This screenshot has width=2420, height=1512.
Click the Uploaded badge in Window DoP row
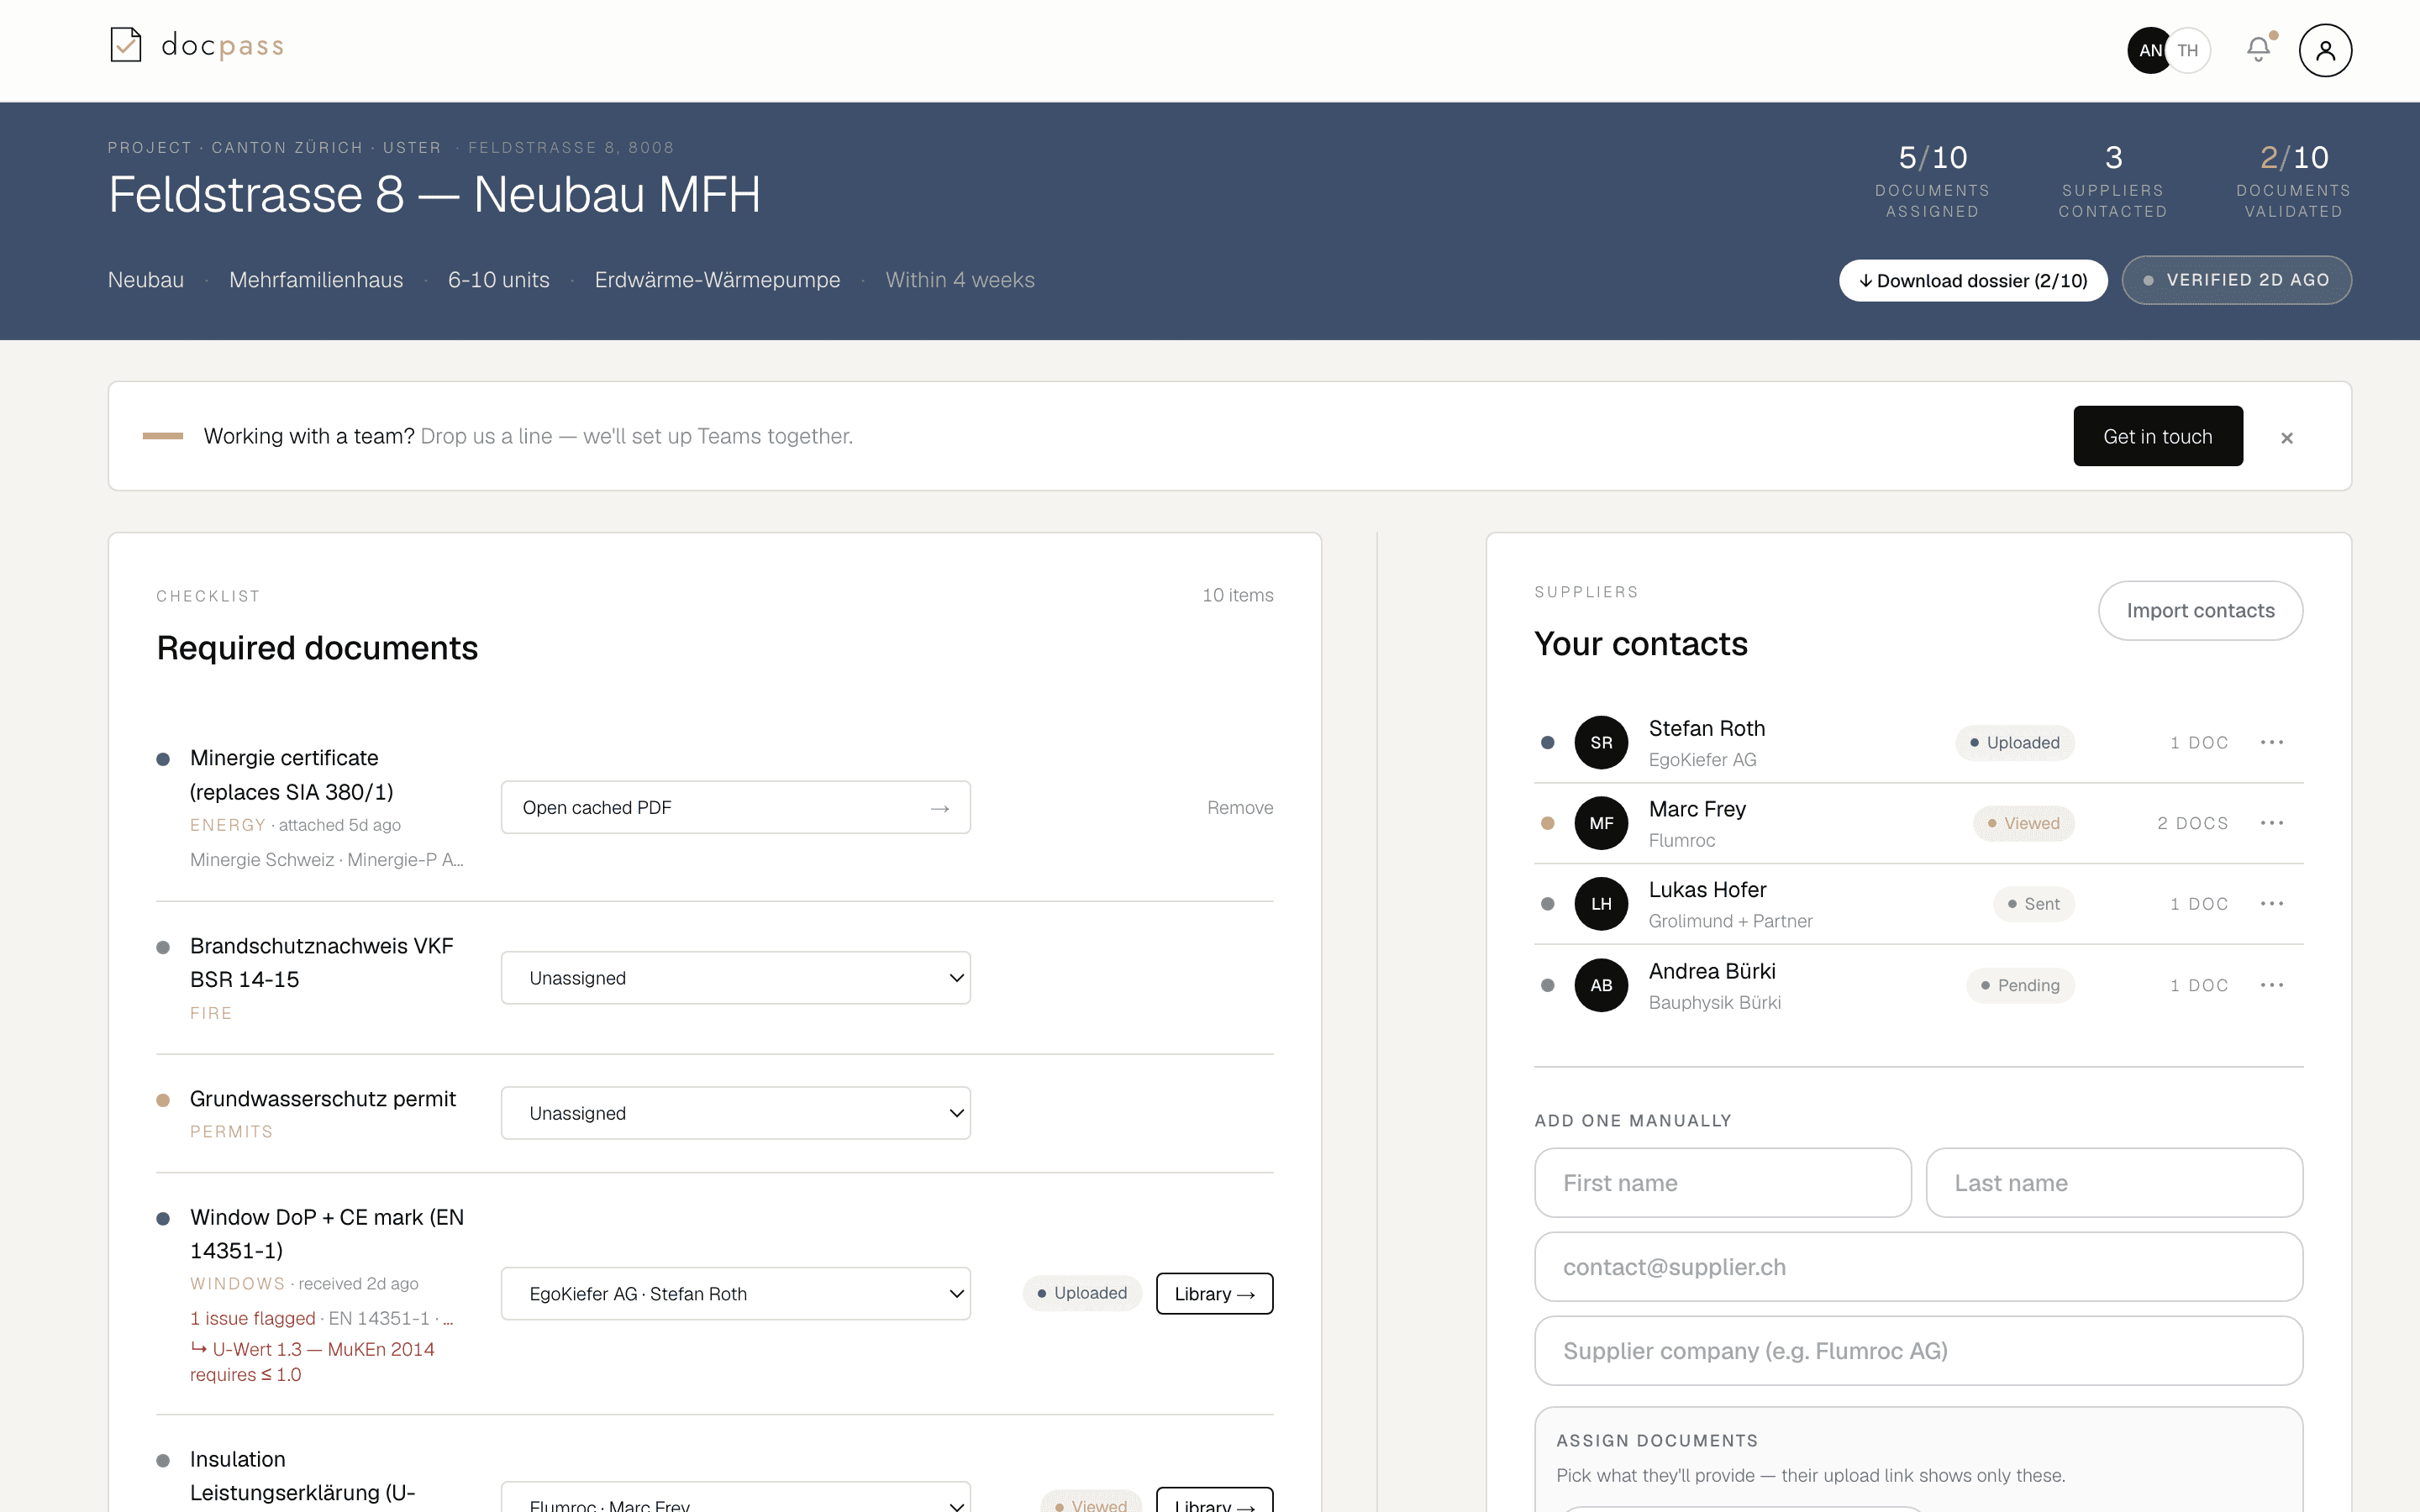coord(1082,1293)
